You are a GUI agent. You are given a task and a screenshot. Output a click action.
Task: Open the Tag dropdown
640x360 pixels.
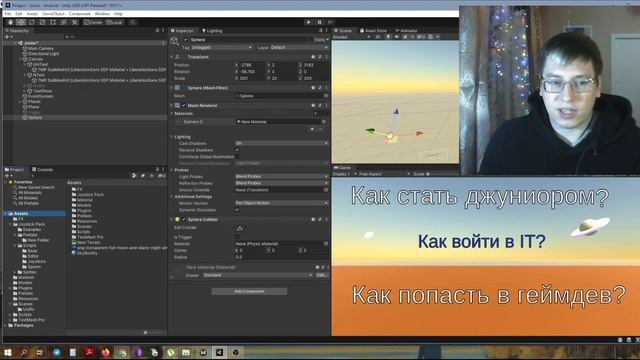point(221,47)
